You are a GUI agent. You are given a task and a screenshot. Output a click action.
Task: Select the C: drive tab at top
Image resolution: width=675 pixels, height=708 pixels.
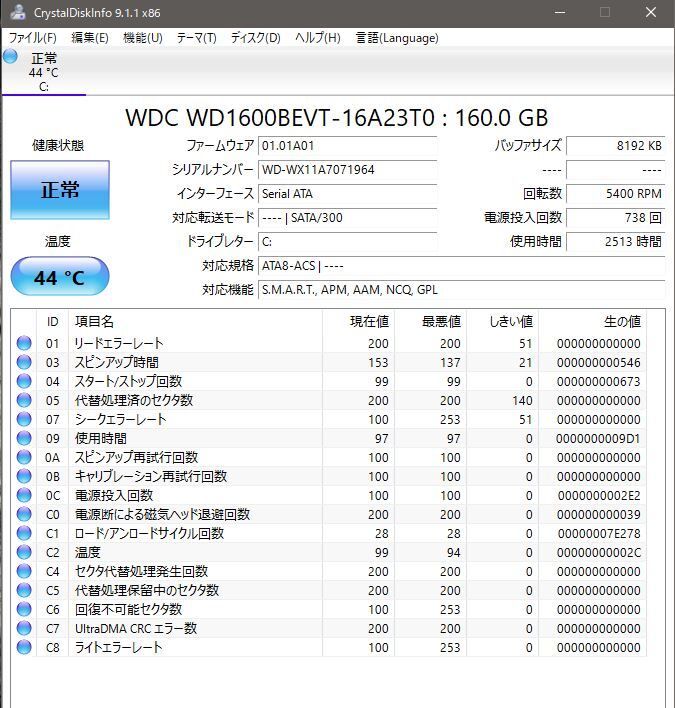[x=44, y=72]
